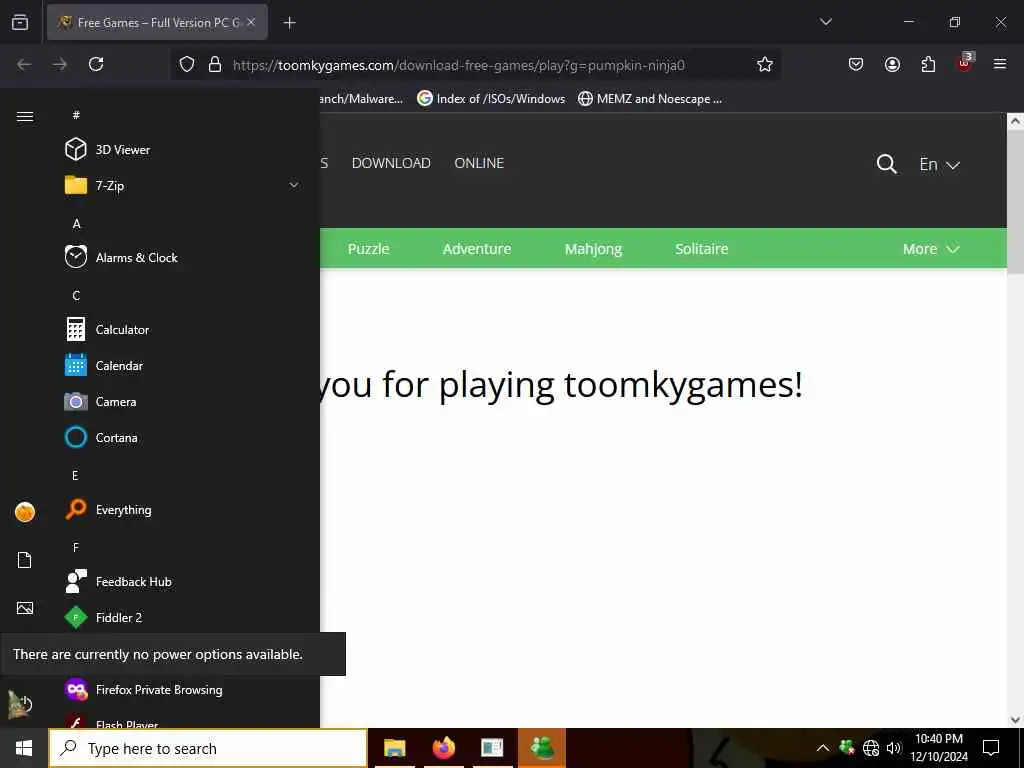Bookmark this page with star
Screen dimensions: 1024x768
765,64
